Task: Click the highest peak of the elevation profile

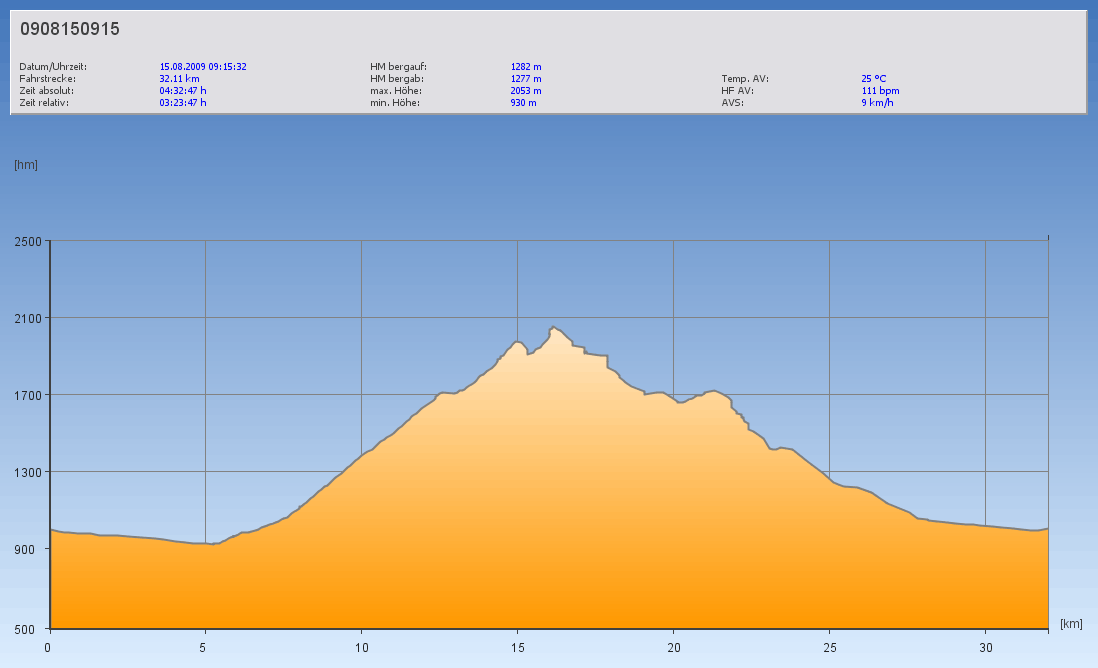Action: point(553,327)
